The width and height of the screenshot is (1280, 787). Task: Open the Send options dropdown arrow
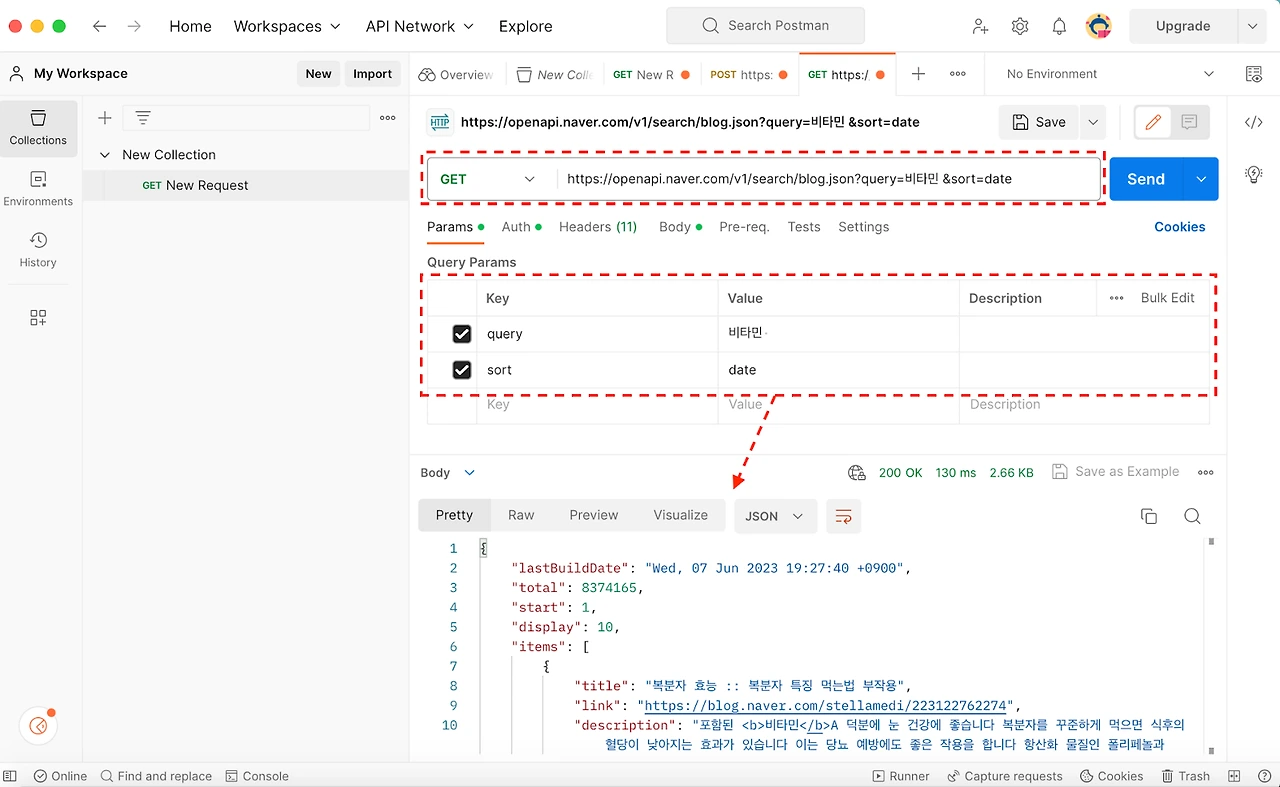pos(1200,179)
